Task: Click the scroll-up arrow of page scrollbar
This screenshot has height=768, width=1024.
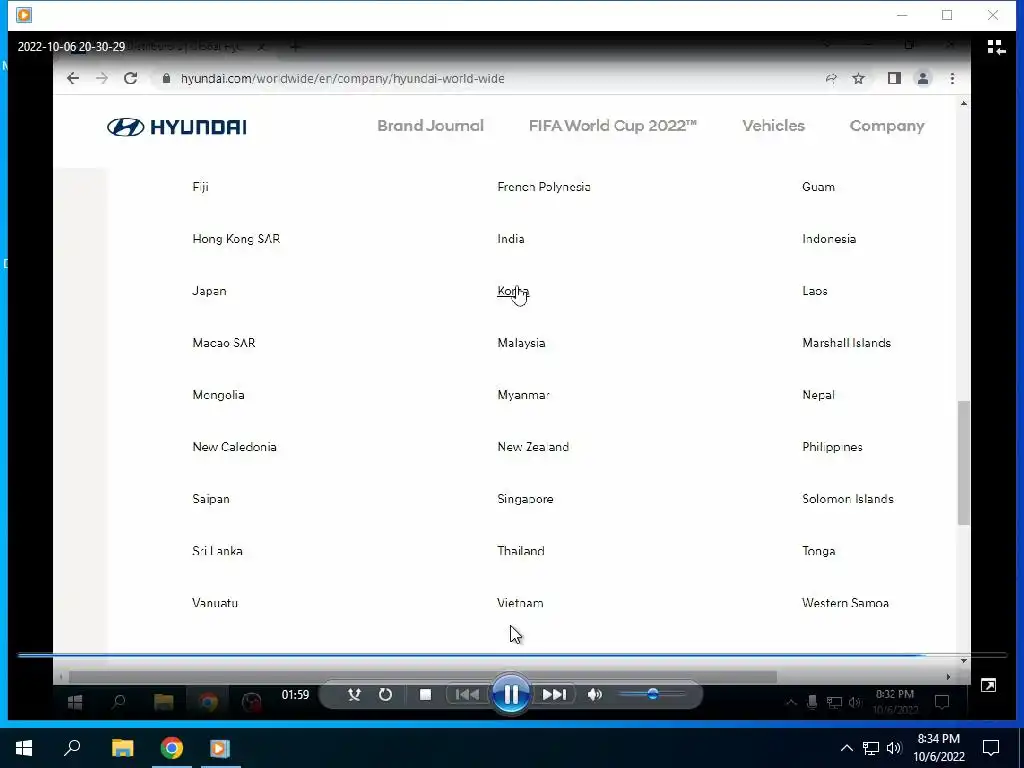Action: (x=964, y=103)
